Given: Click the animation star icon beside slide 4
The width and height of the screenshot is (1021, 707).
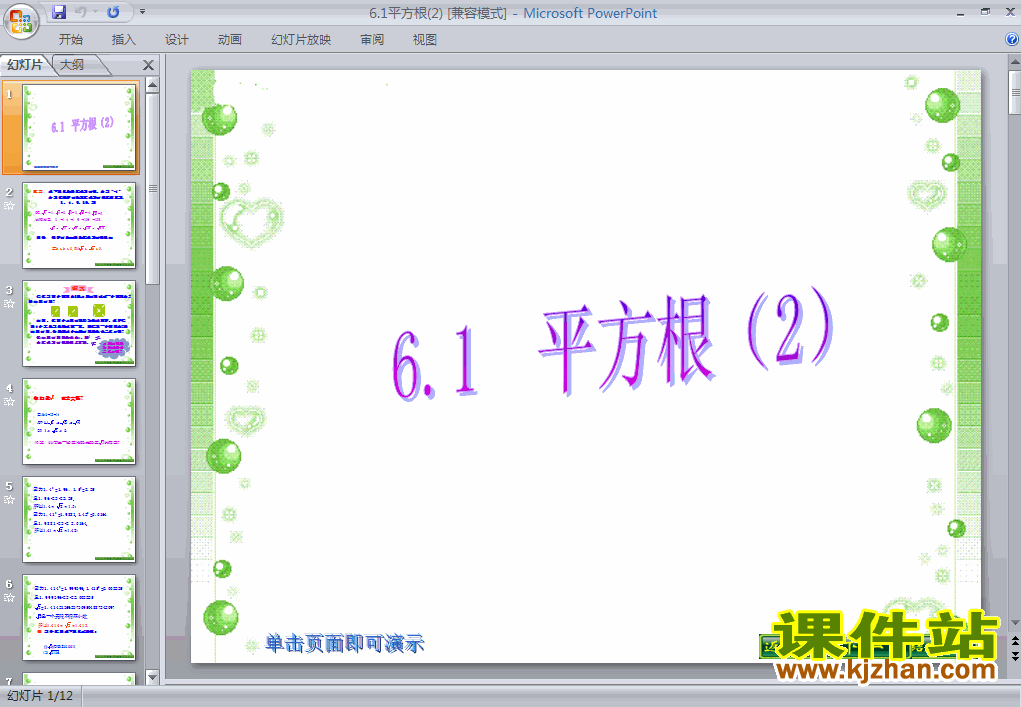Looking at the screenshot, I should click(9, 402).
